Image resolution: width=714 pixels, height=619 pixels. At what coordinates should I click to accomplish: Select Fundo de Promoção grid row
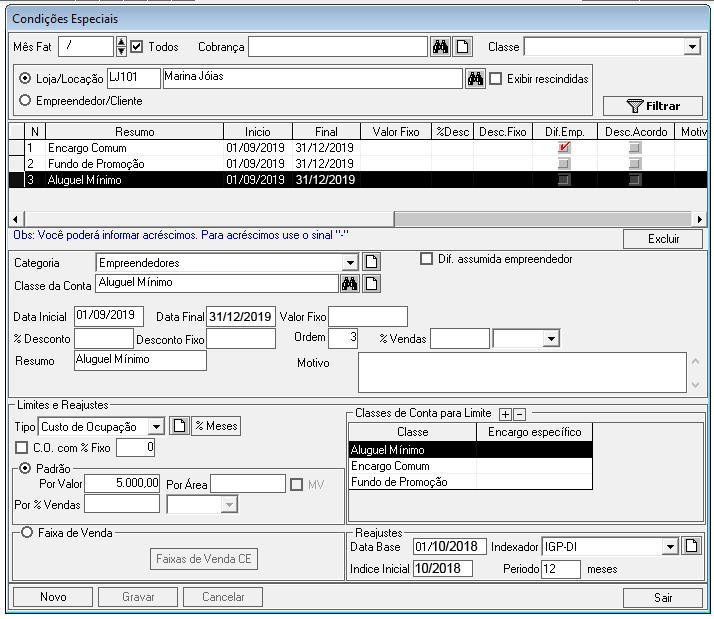pyautogui.click(x=358, y=164)
